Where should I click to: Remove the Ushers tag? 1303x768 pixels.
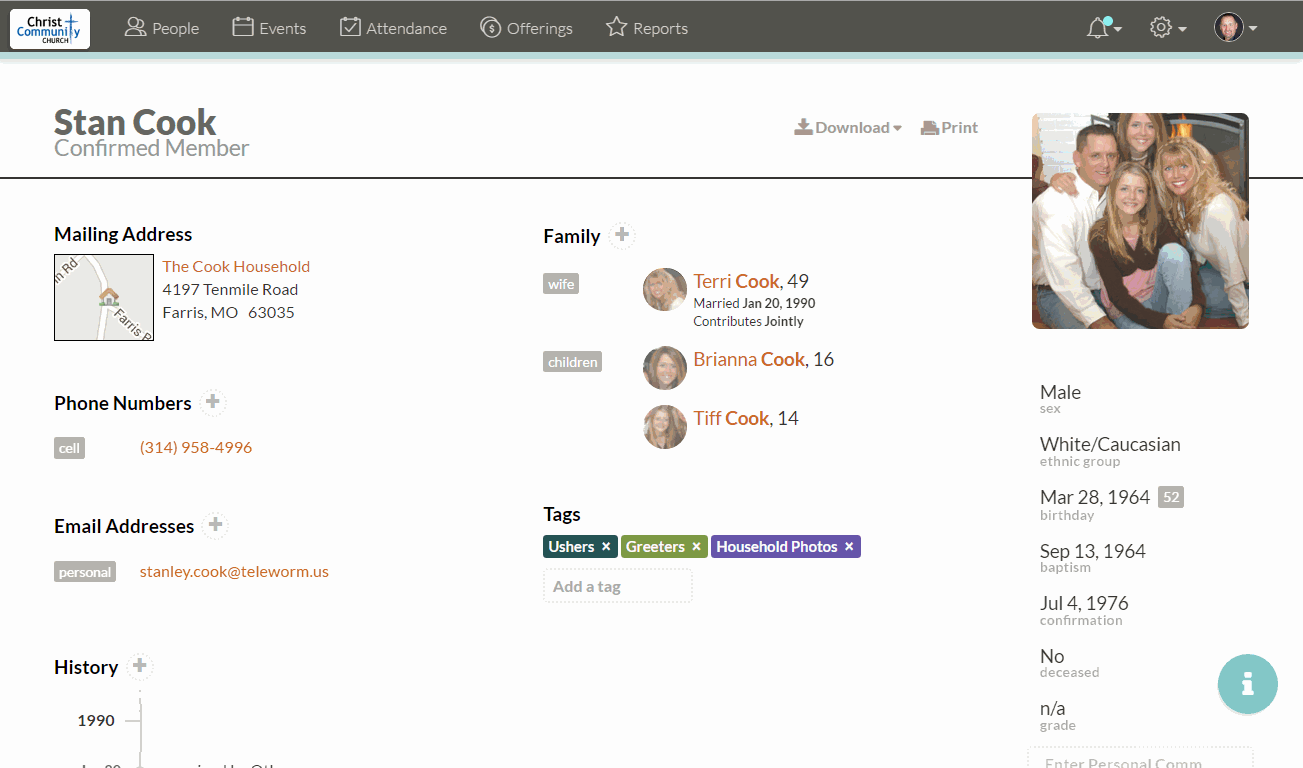(606, 547)
